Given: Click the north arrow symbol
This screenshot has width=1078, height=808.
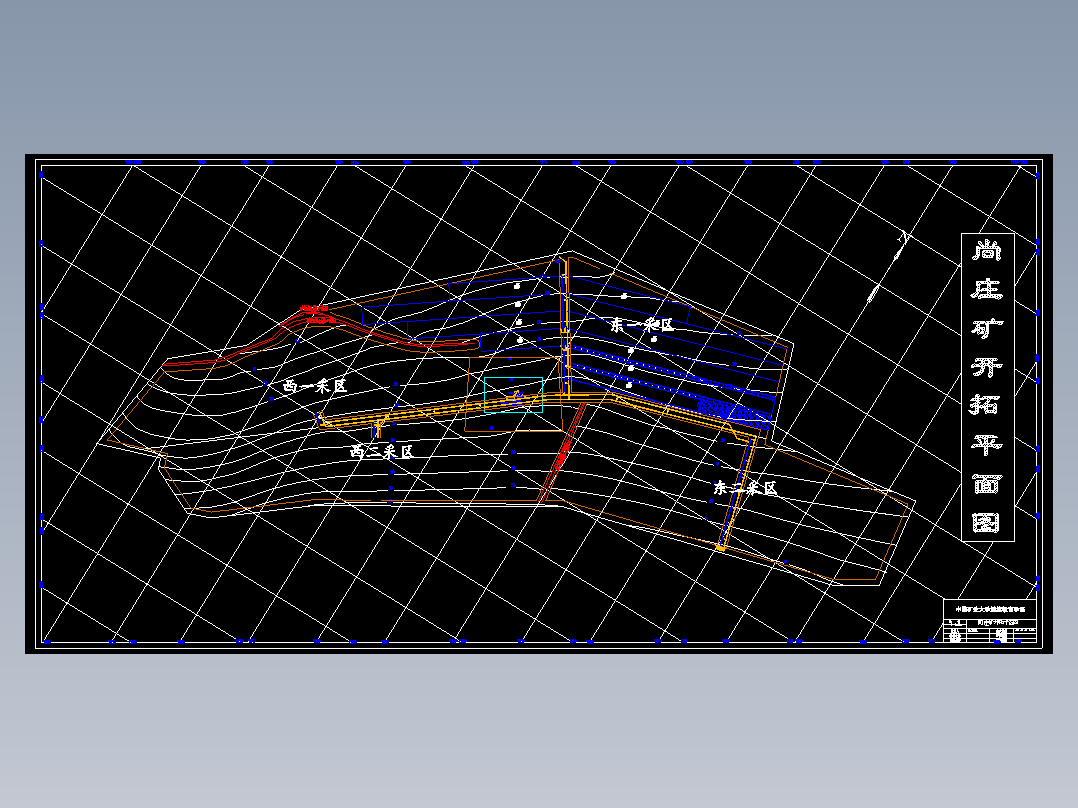Looking at the screenshot, I should click(890, 267).
